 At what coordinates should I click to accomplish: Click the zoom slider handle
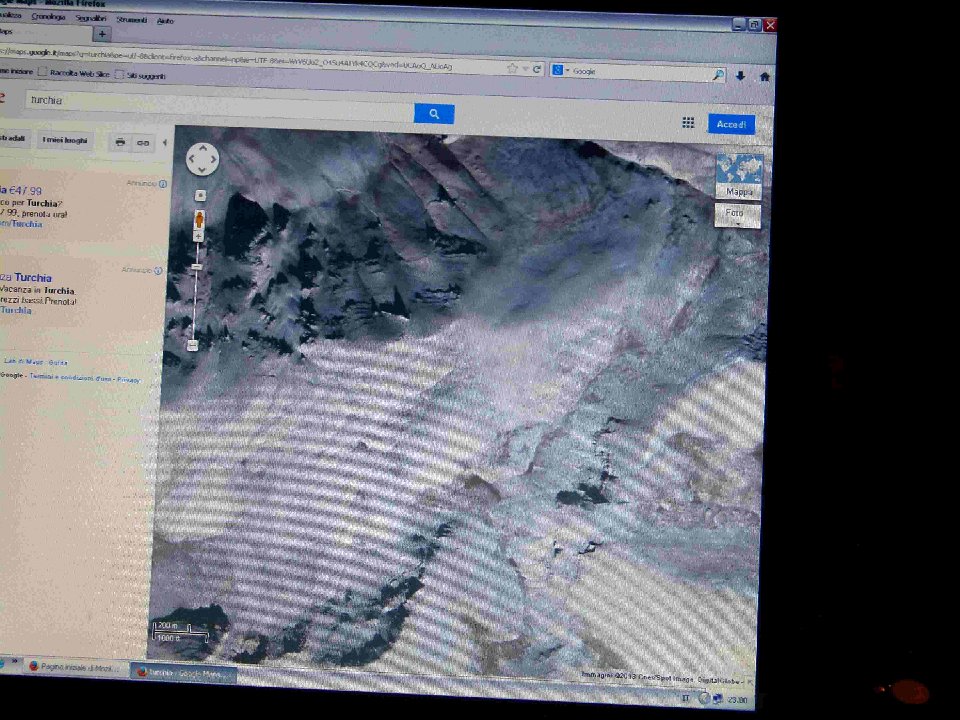(197, 267)
